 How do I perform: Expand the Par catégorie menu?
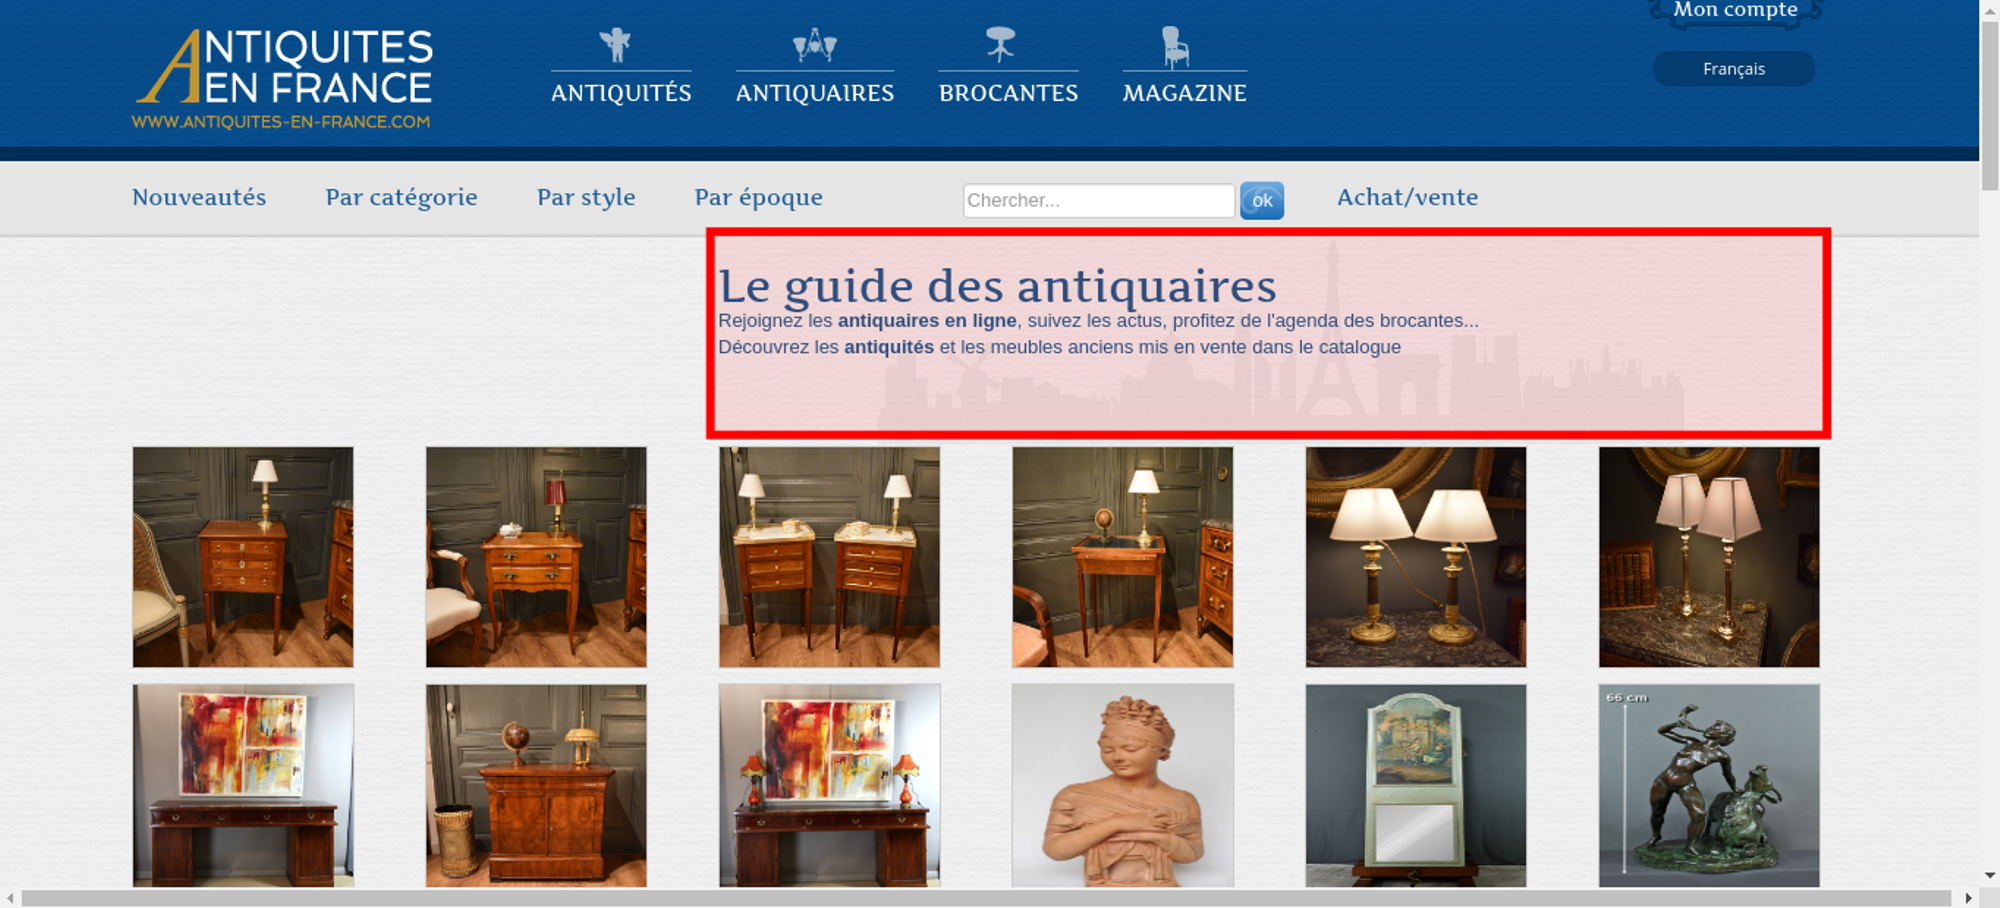401,198
